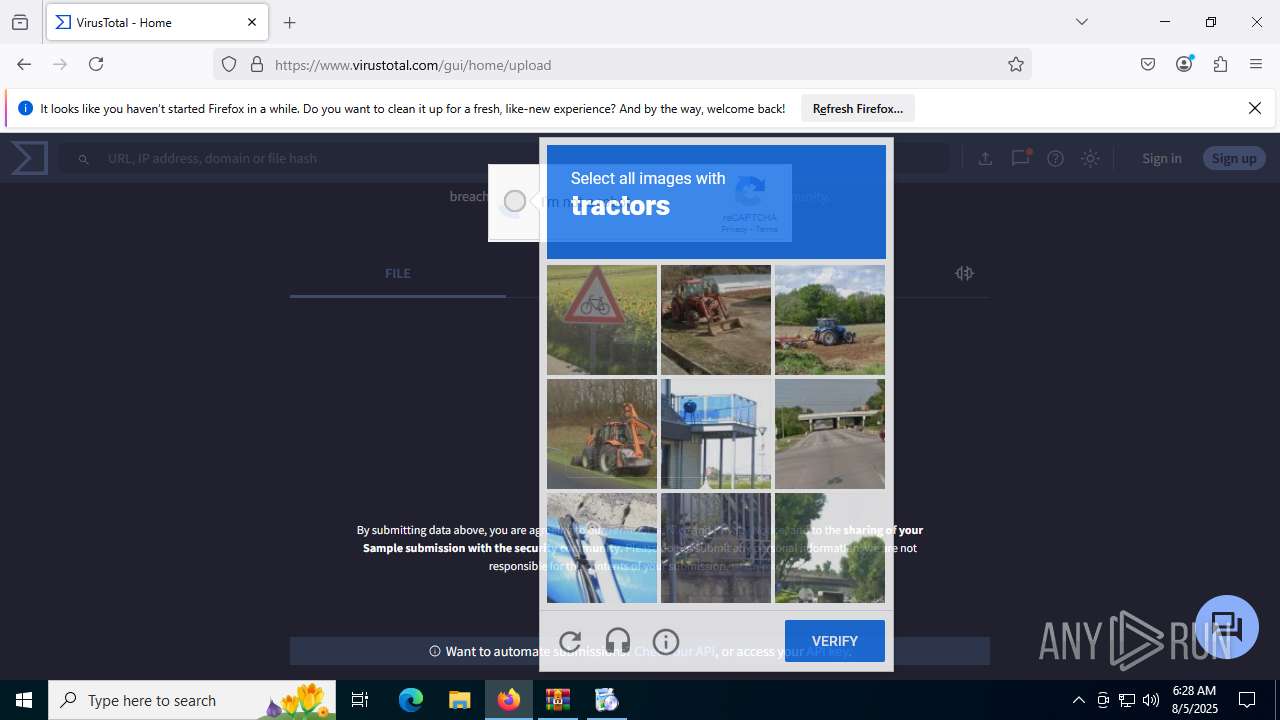The image size is (1280, 720).
Task: Open VirusTotal notifications icon
Action: pyautogui.click(x=1020, y=158)
